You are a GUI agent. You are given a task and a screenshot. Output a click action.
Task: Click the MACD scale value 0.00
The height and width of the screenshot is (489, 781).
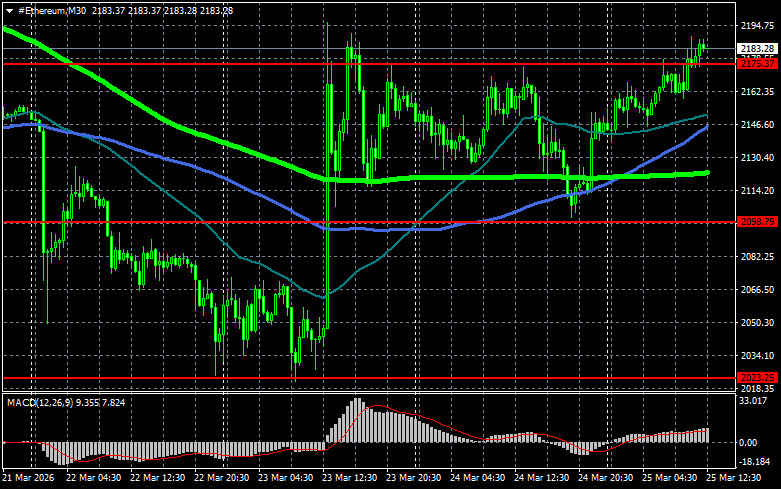click(x=749, y=442)
